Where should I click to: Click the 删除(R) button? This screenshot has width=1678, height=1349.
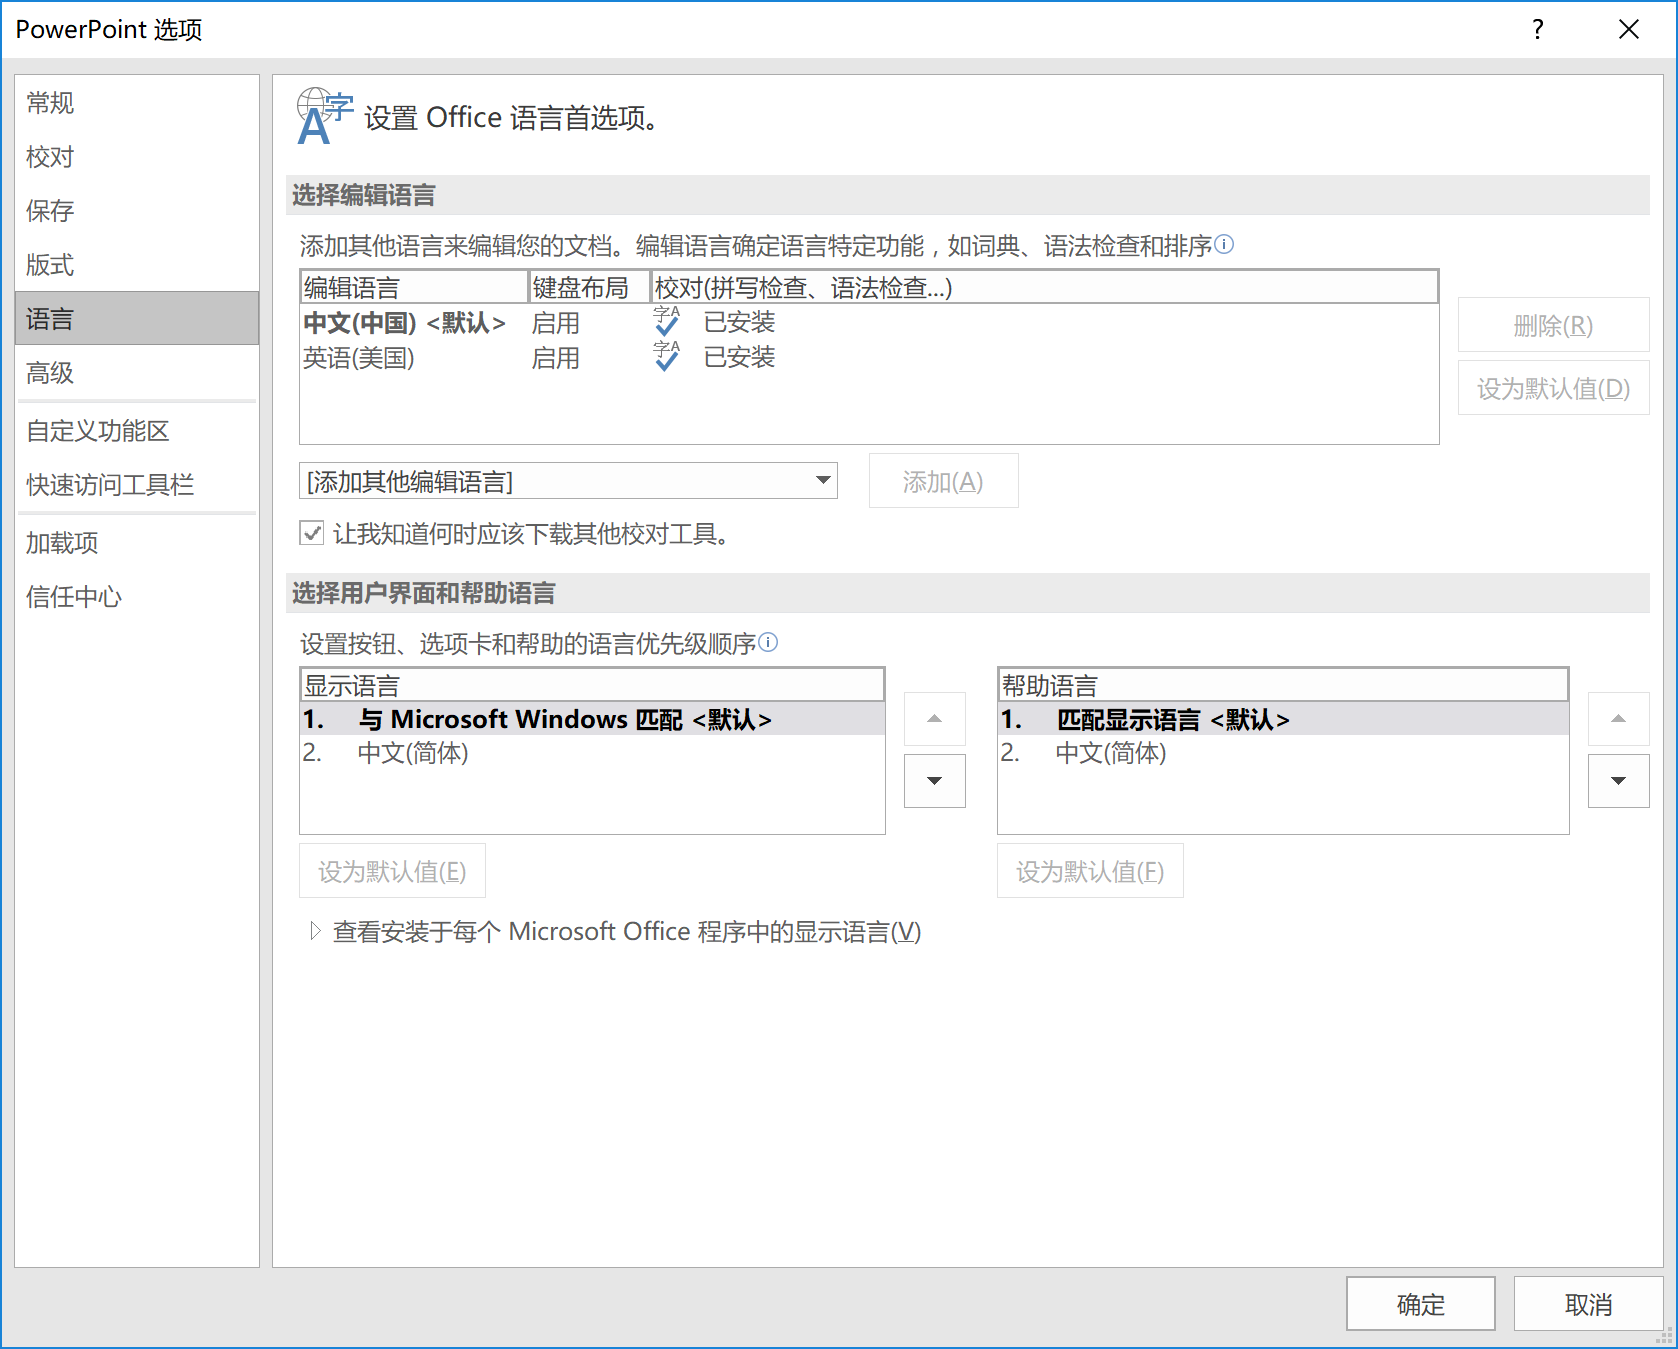(x=1553, y=325)
